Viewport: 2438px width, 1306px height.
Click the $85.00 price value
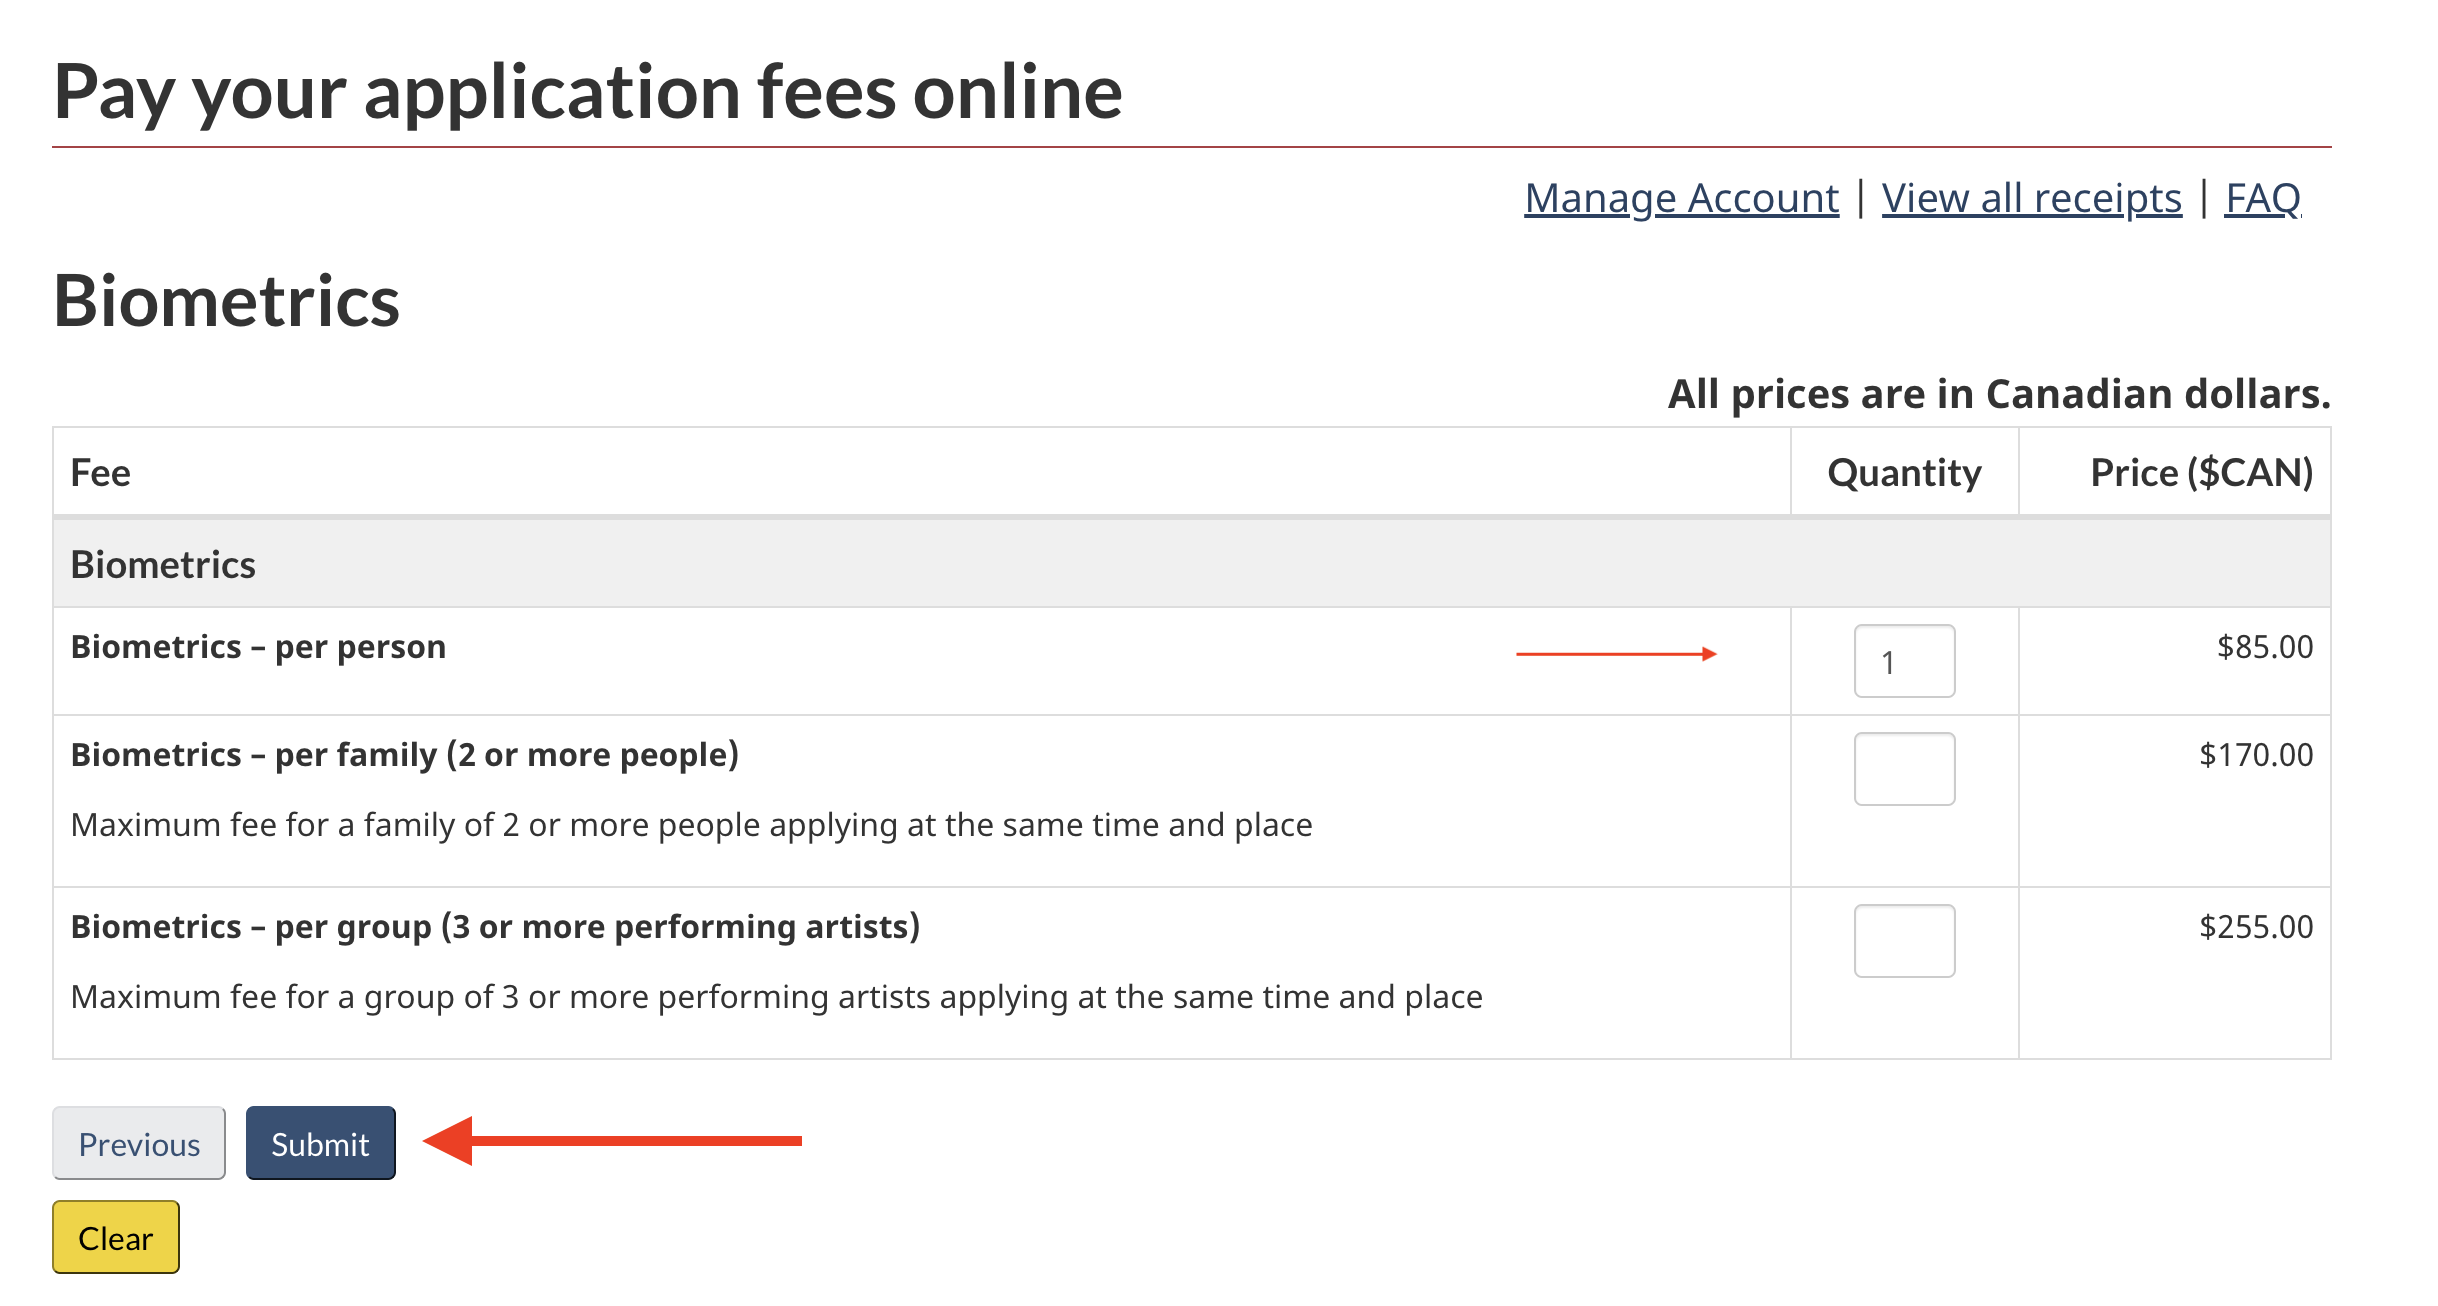(2265, 647)
